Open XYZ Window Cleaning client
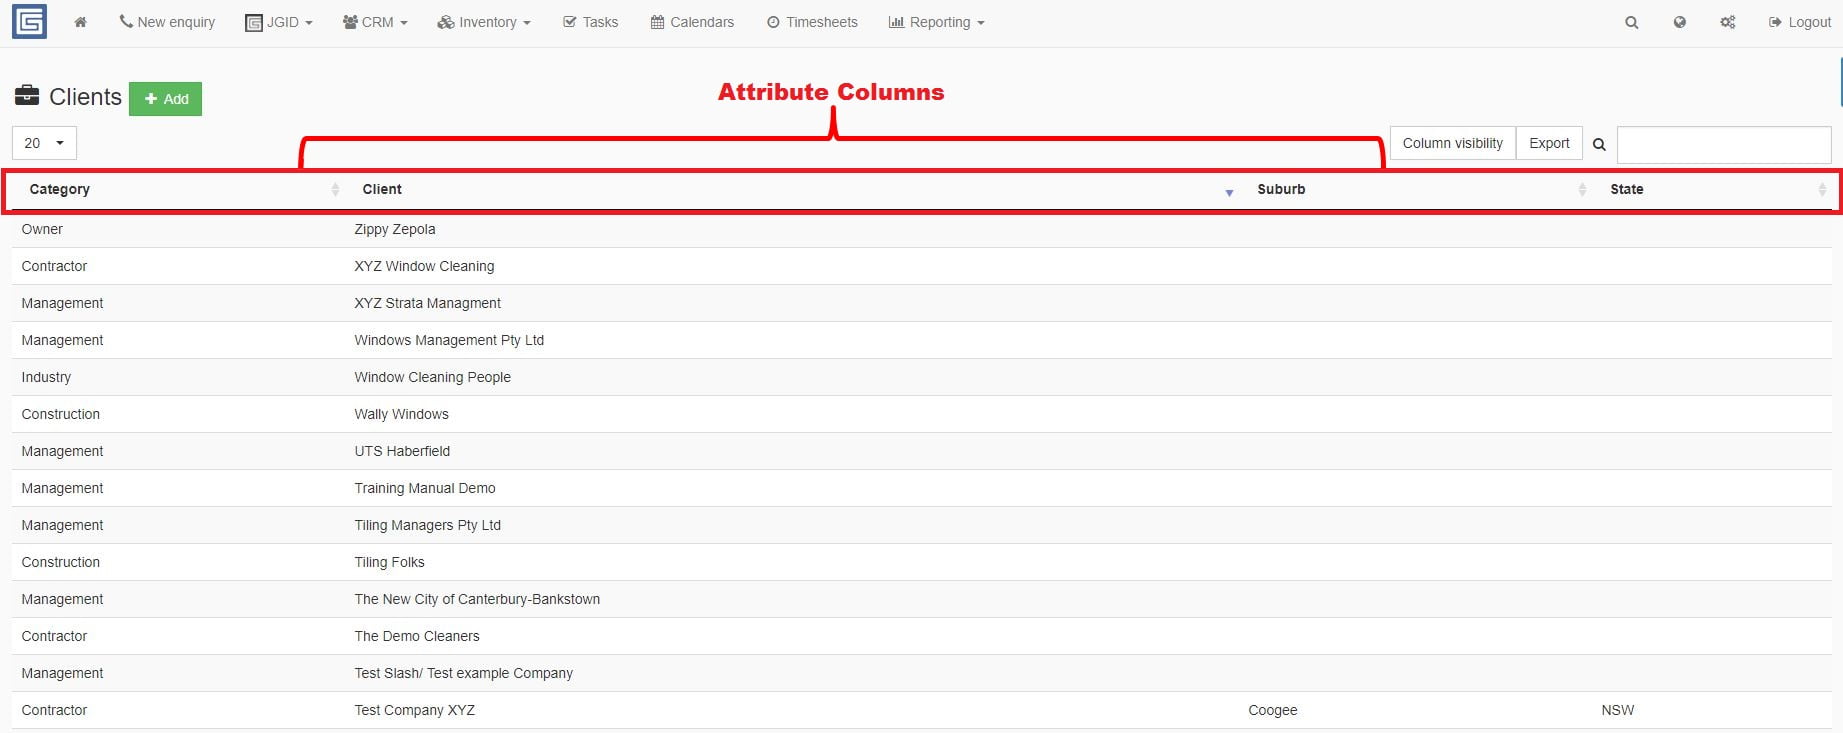This screenshot has height=733, width=1843. (424, 266)
